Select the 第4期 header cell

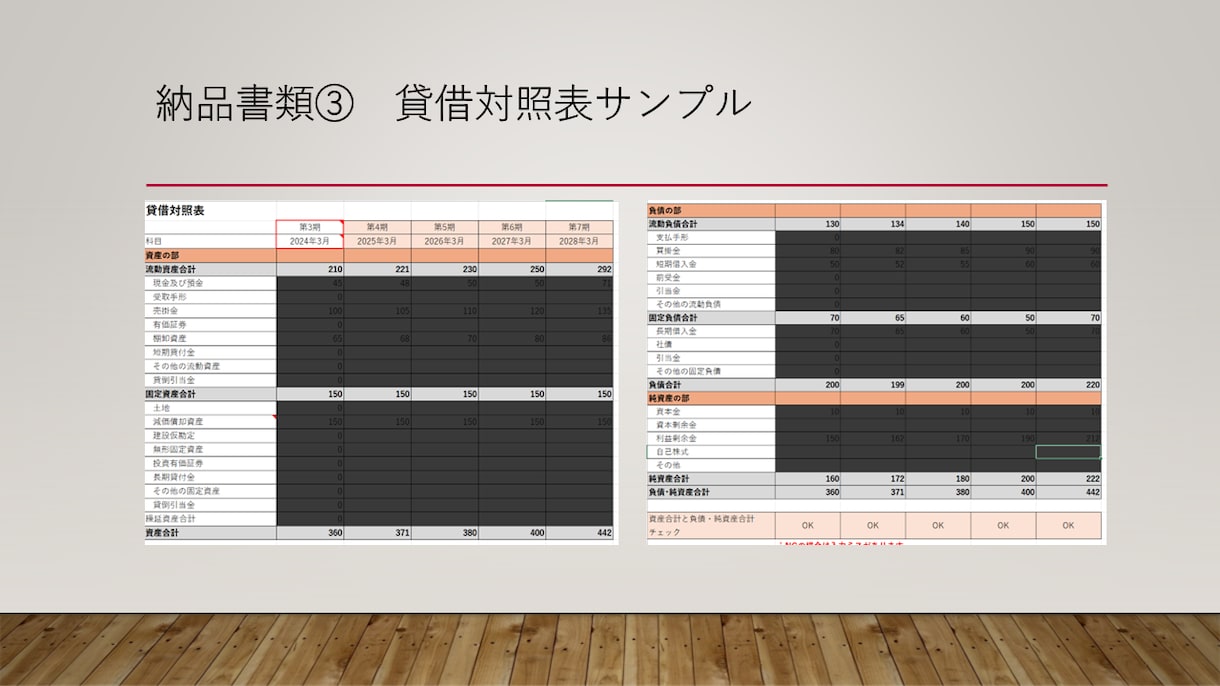[x=377, y=227]
